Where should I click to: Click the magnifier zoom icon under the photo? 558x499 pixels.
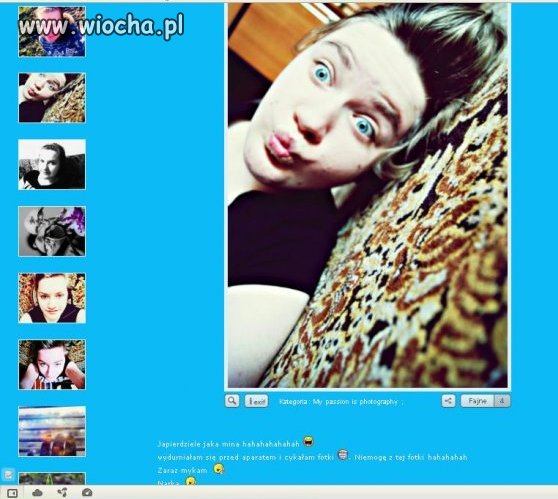click(232, 401)
